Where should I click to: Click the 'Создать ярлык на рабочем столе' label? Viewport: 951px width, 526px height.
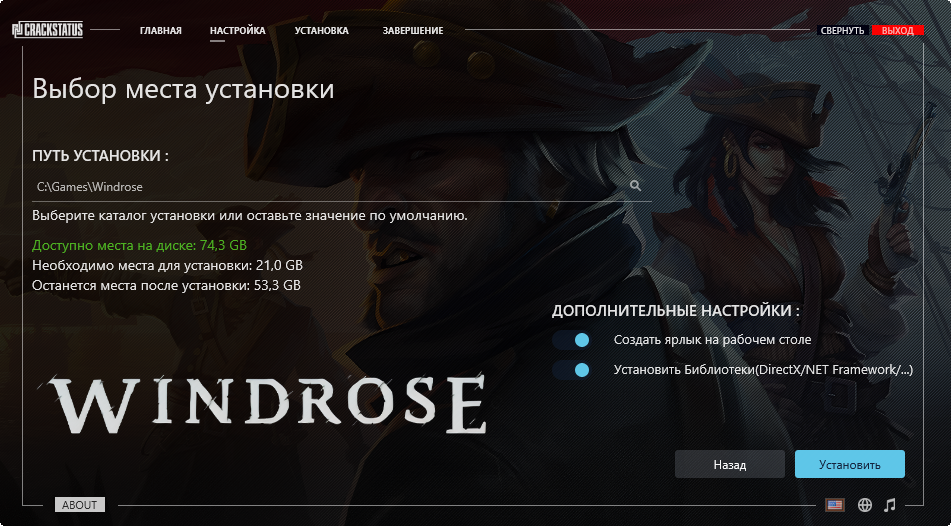[713, 340]
